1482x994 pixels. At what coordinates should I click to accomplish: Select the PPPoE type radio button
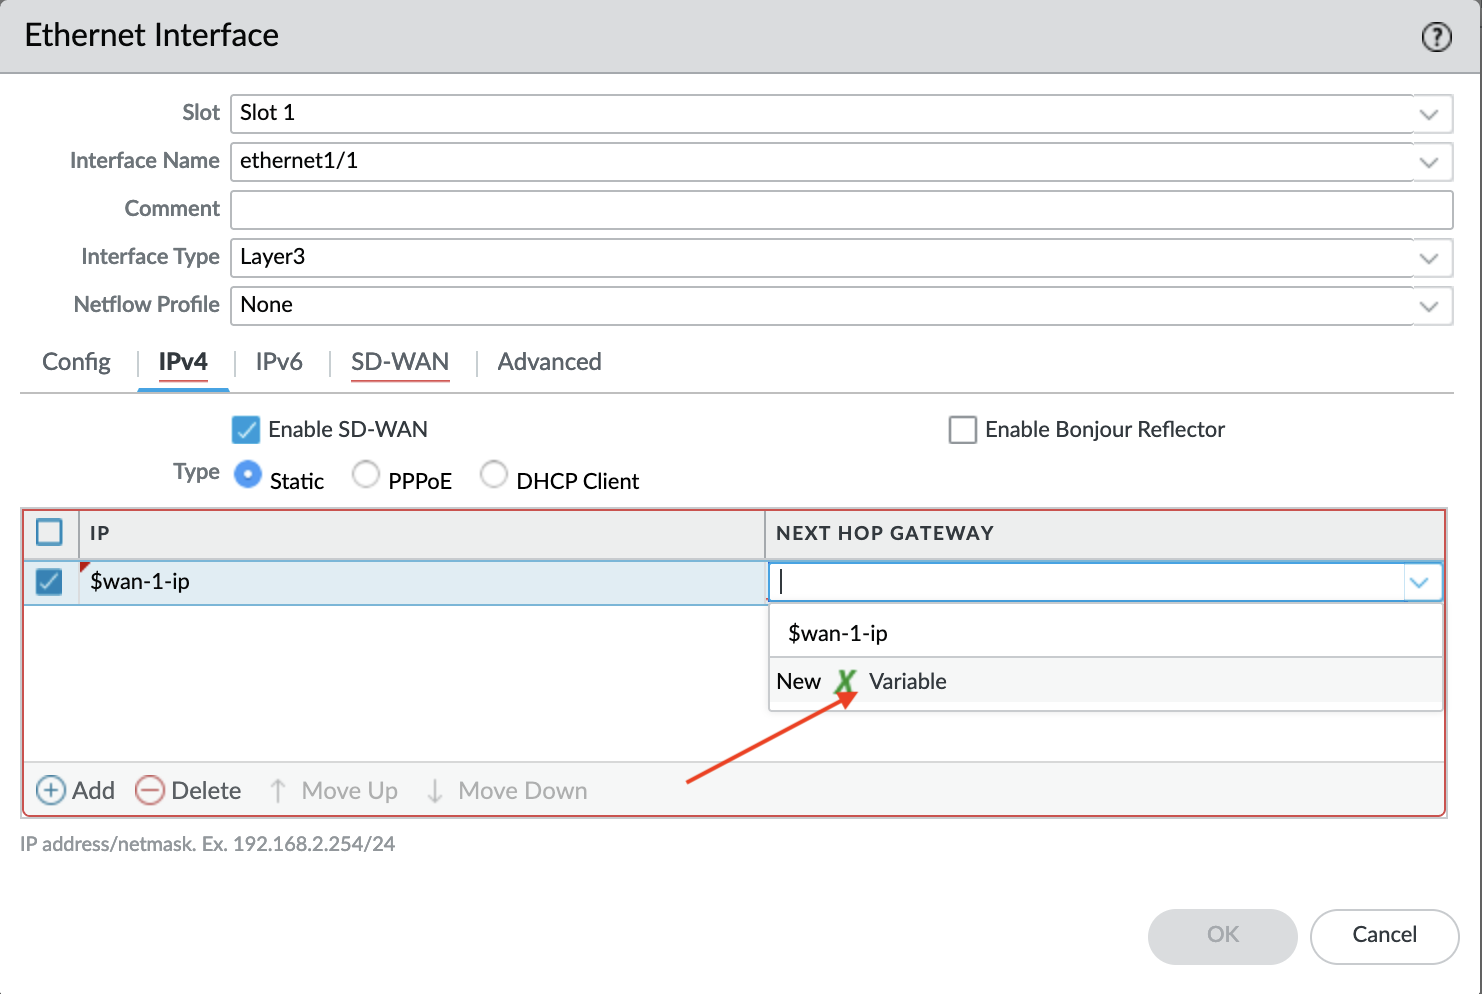pyautogui.click(x=366, y=474)
